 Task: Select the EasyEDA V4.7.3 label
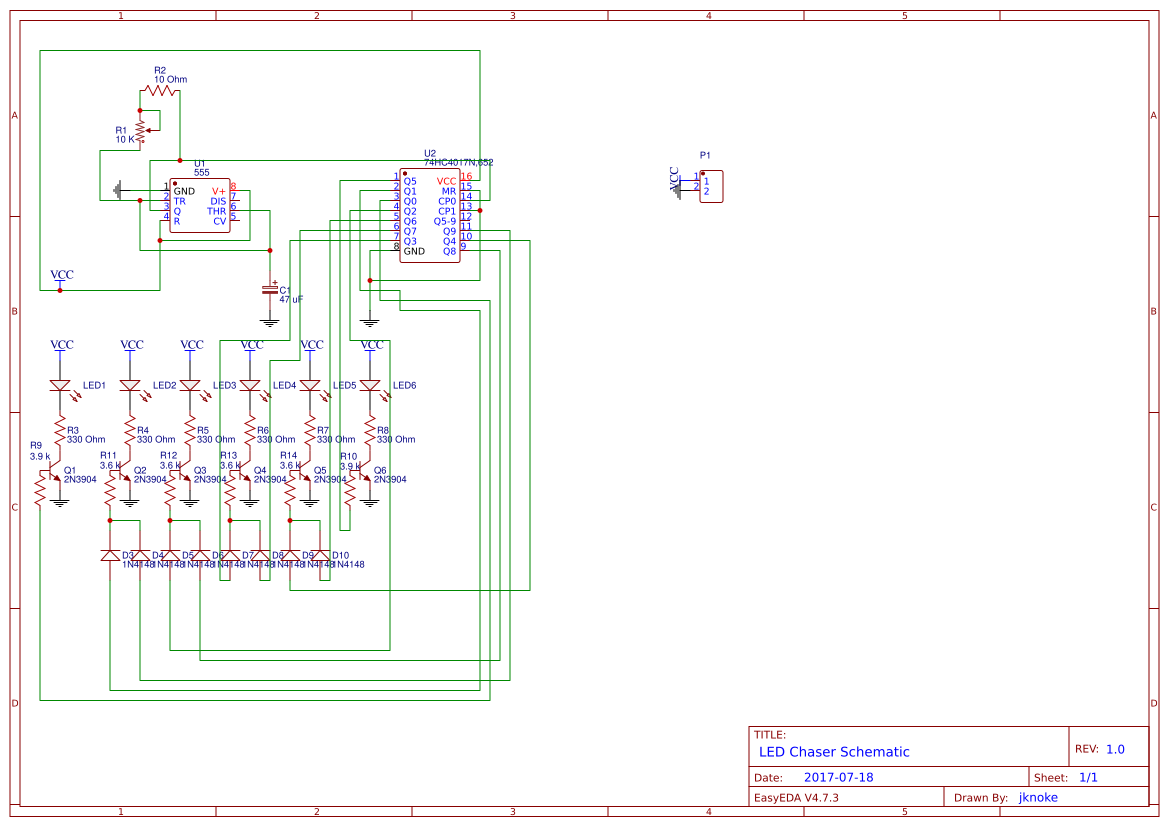[x=800, y=797]
